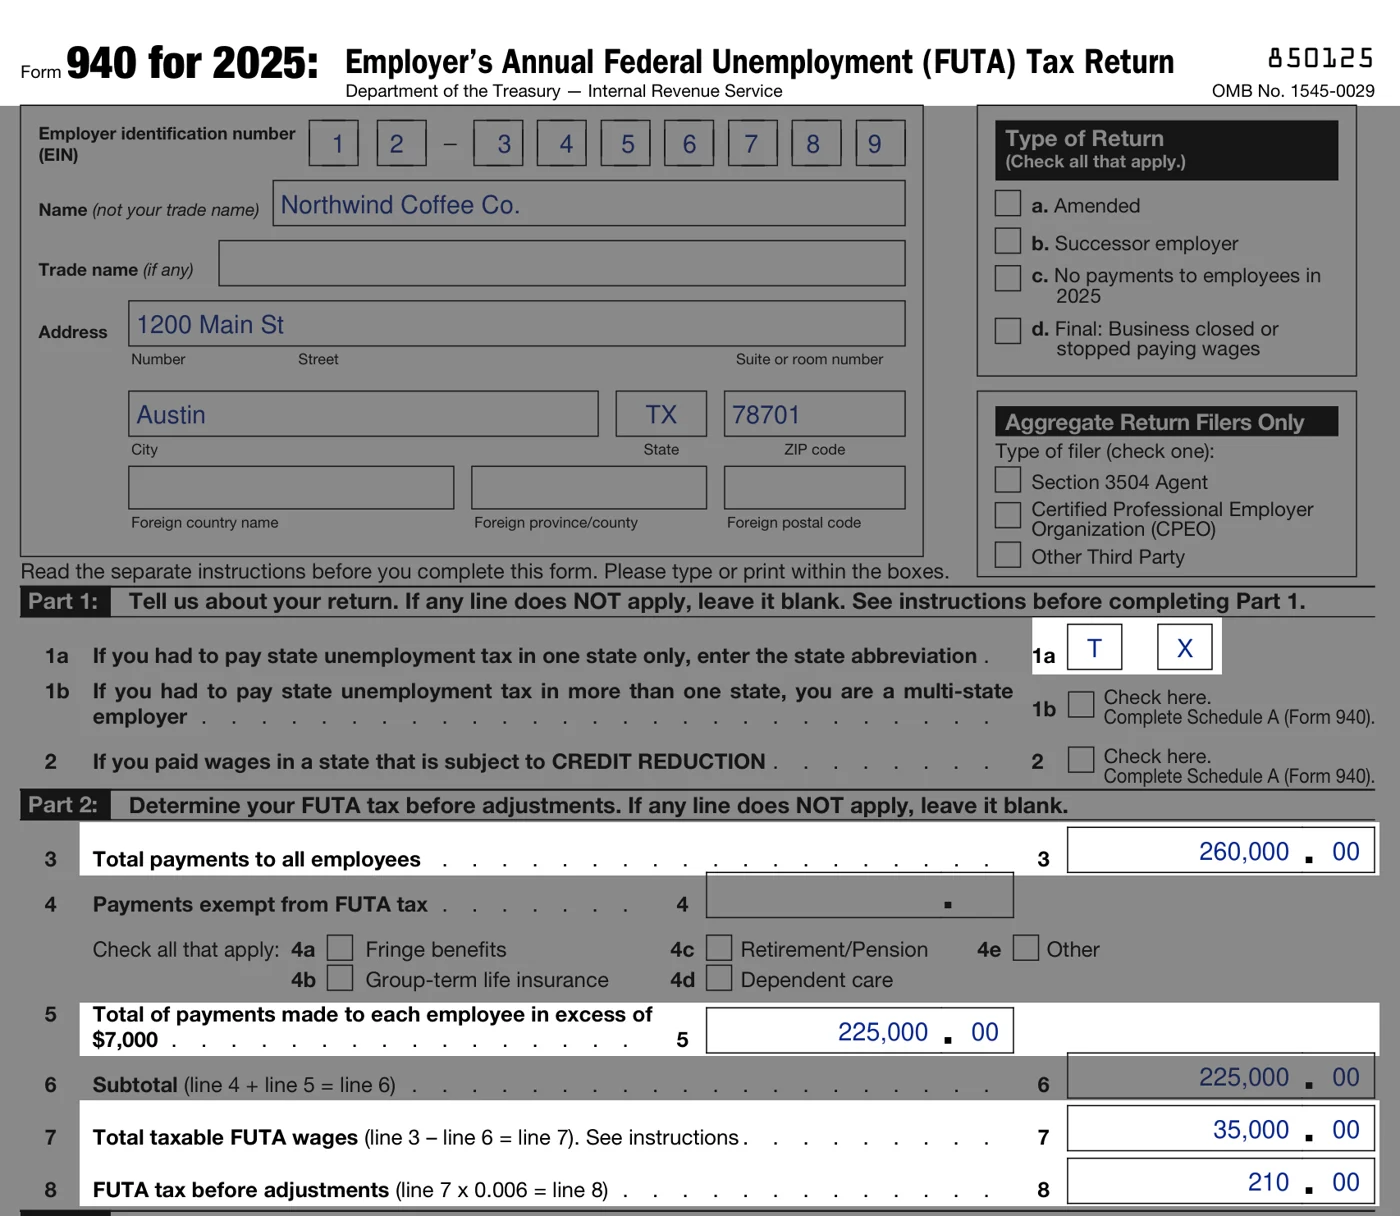Click the EIN digit box containing 2
Viewport: 1400px width, 1216px height.
tap(402, 143)
